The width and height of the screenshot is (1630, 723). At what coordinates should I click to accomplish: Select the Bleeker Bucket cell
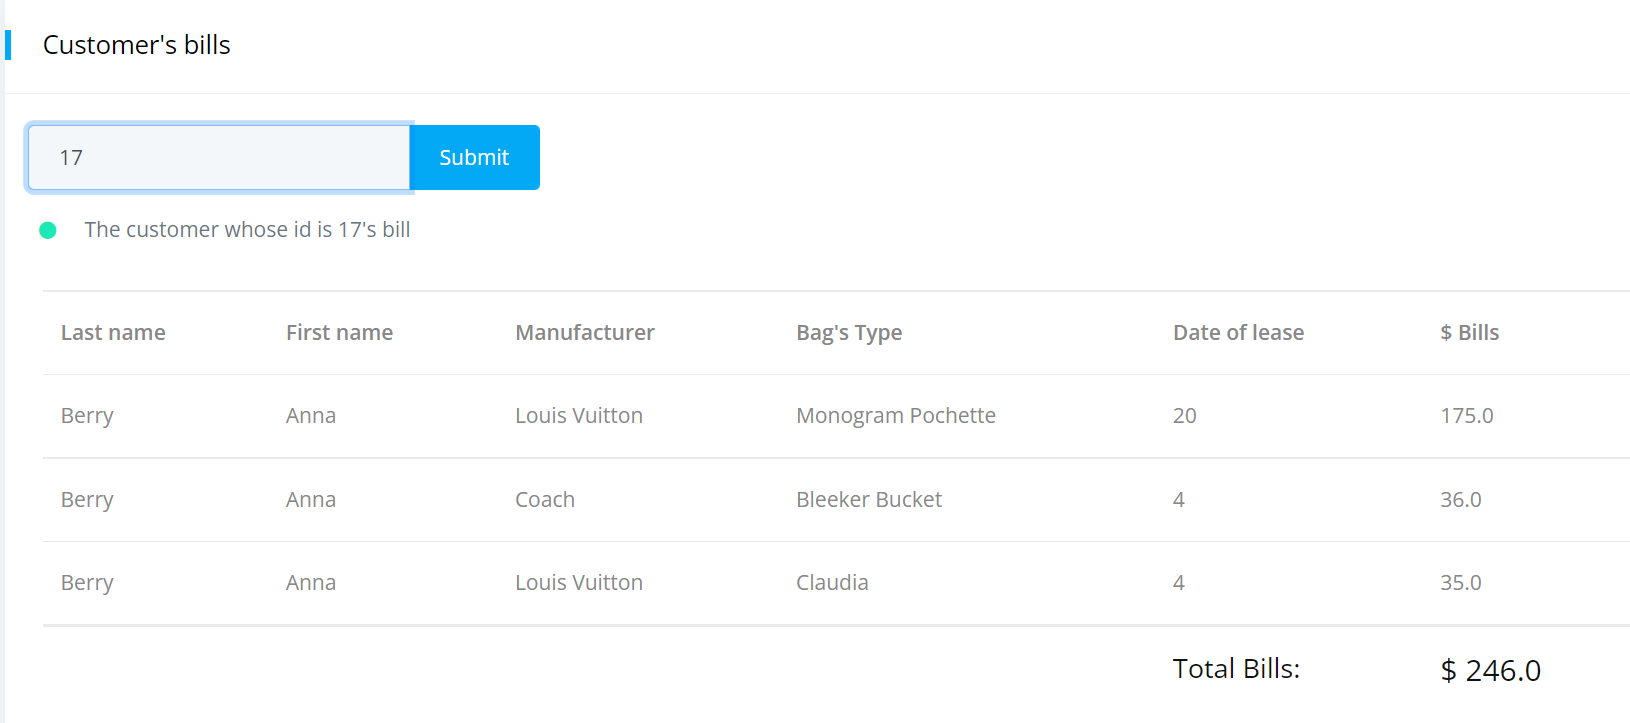coord(869,500)
